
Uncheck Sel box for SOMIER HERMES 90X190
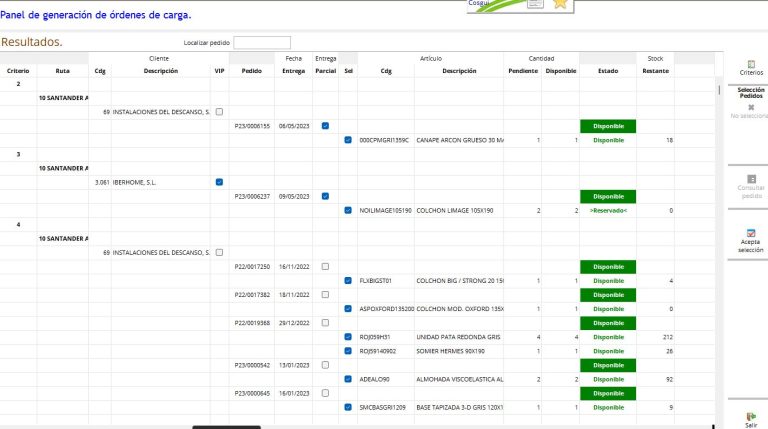pos(348,351)
